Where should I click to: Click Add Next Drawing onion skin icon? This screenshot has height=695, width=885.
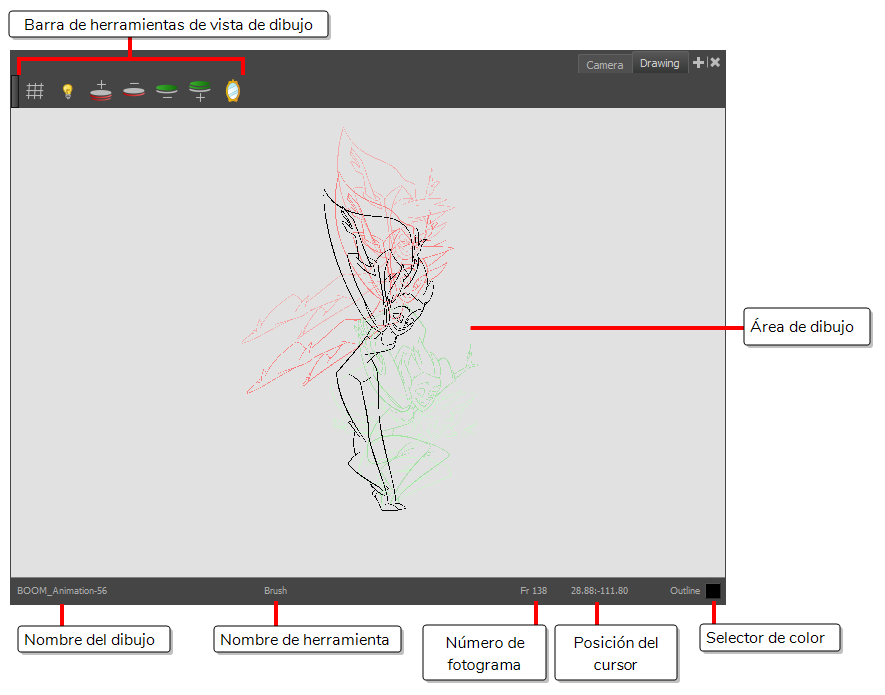point(200,91)
